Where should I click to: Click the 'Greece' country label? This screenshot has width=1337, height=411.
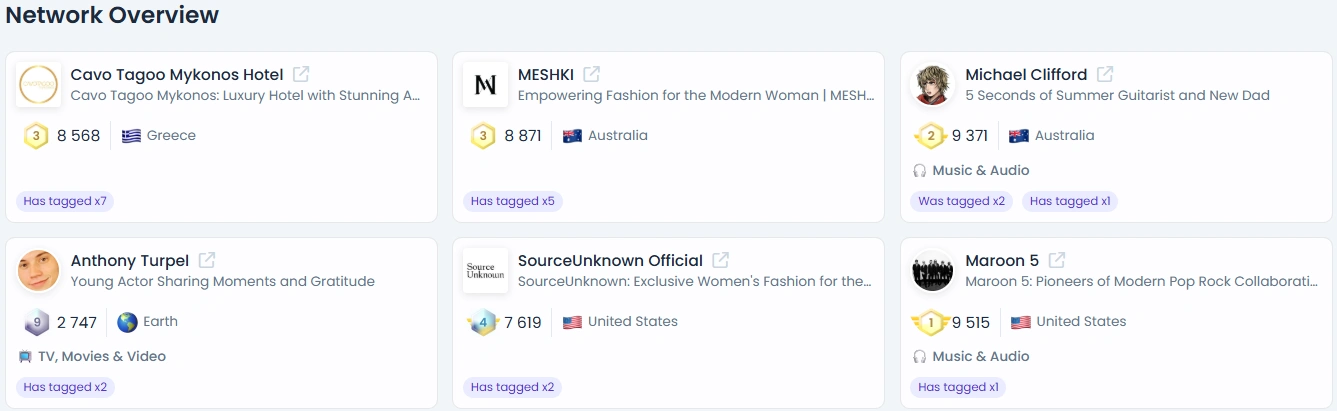(x=171, y=136)
